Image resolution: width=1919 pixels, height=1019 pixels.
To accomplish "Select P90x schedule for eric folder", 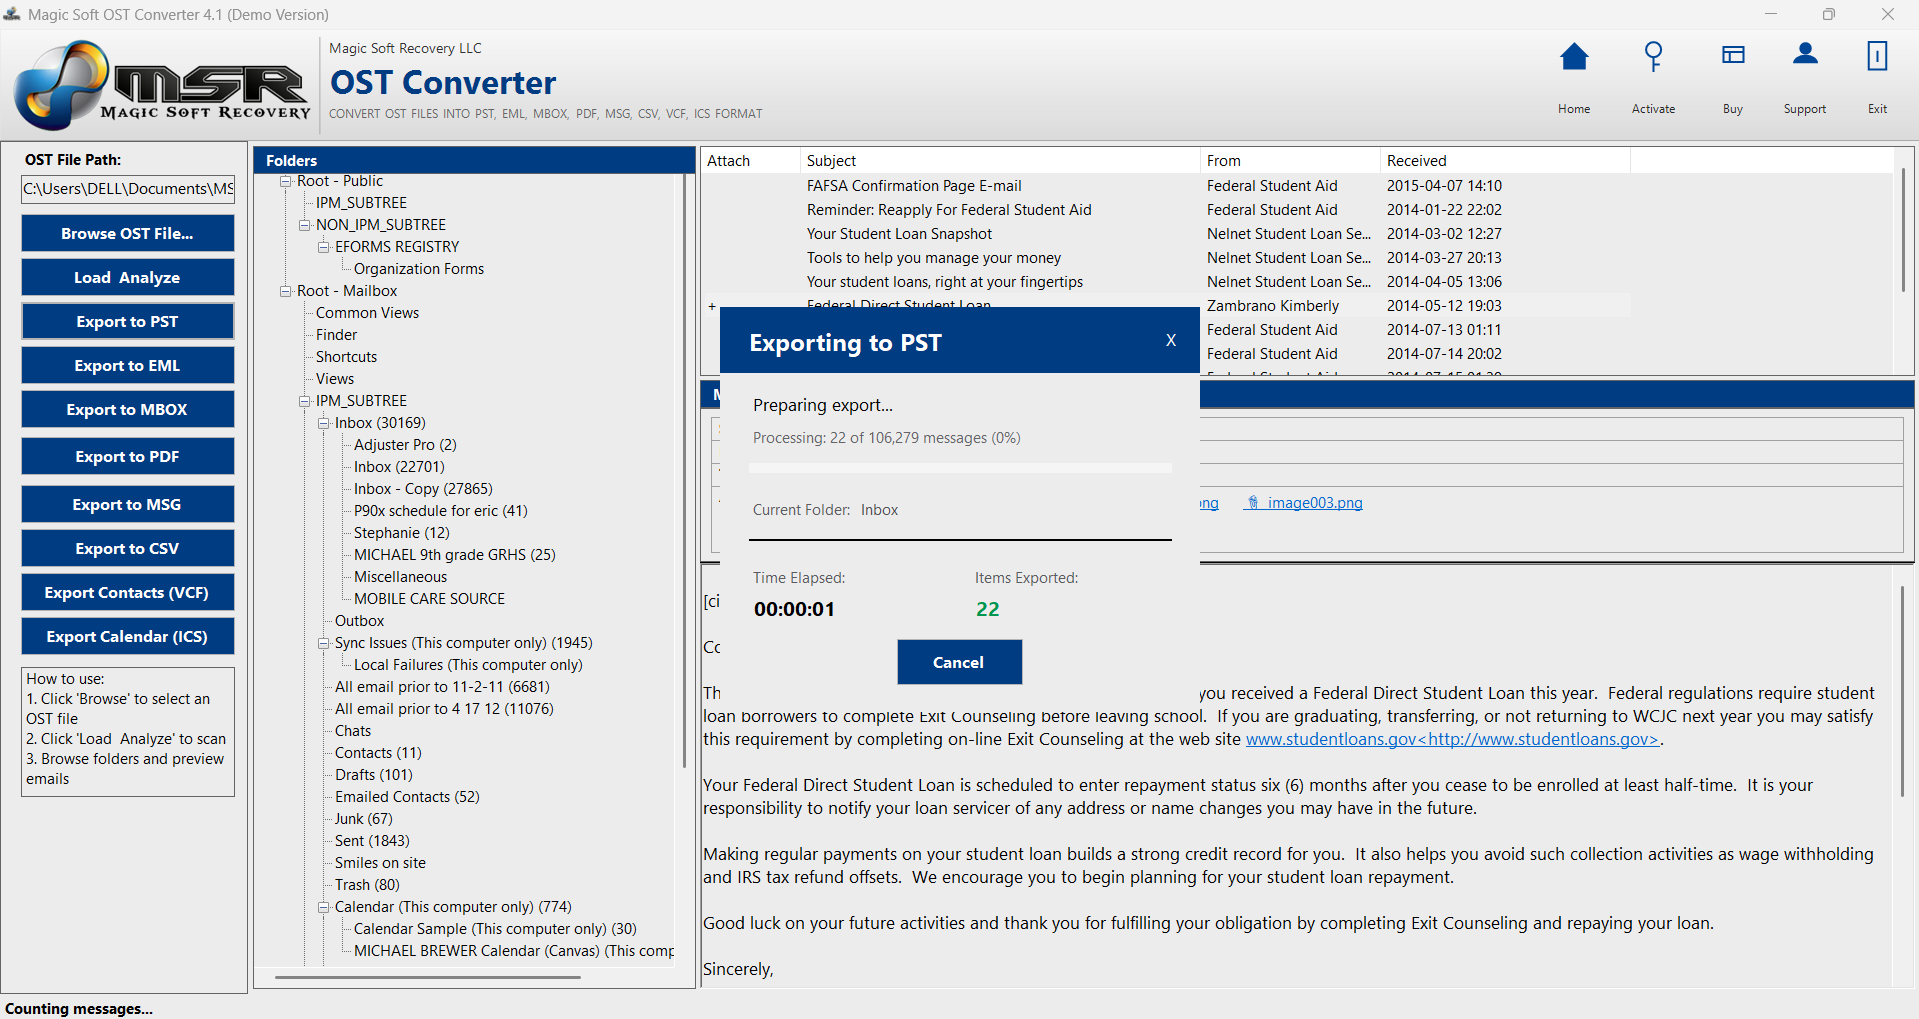I will [440, 511].
